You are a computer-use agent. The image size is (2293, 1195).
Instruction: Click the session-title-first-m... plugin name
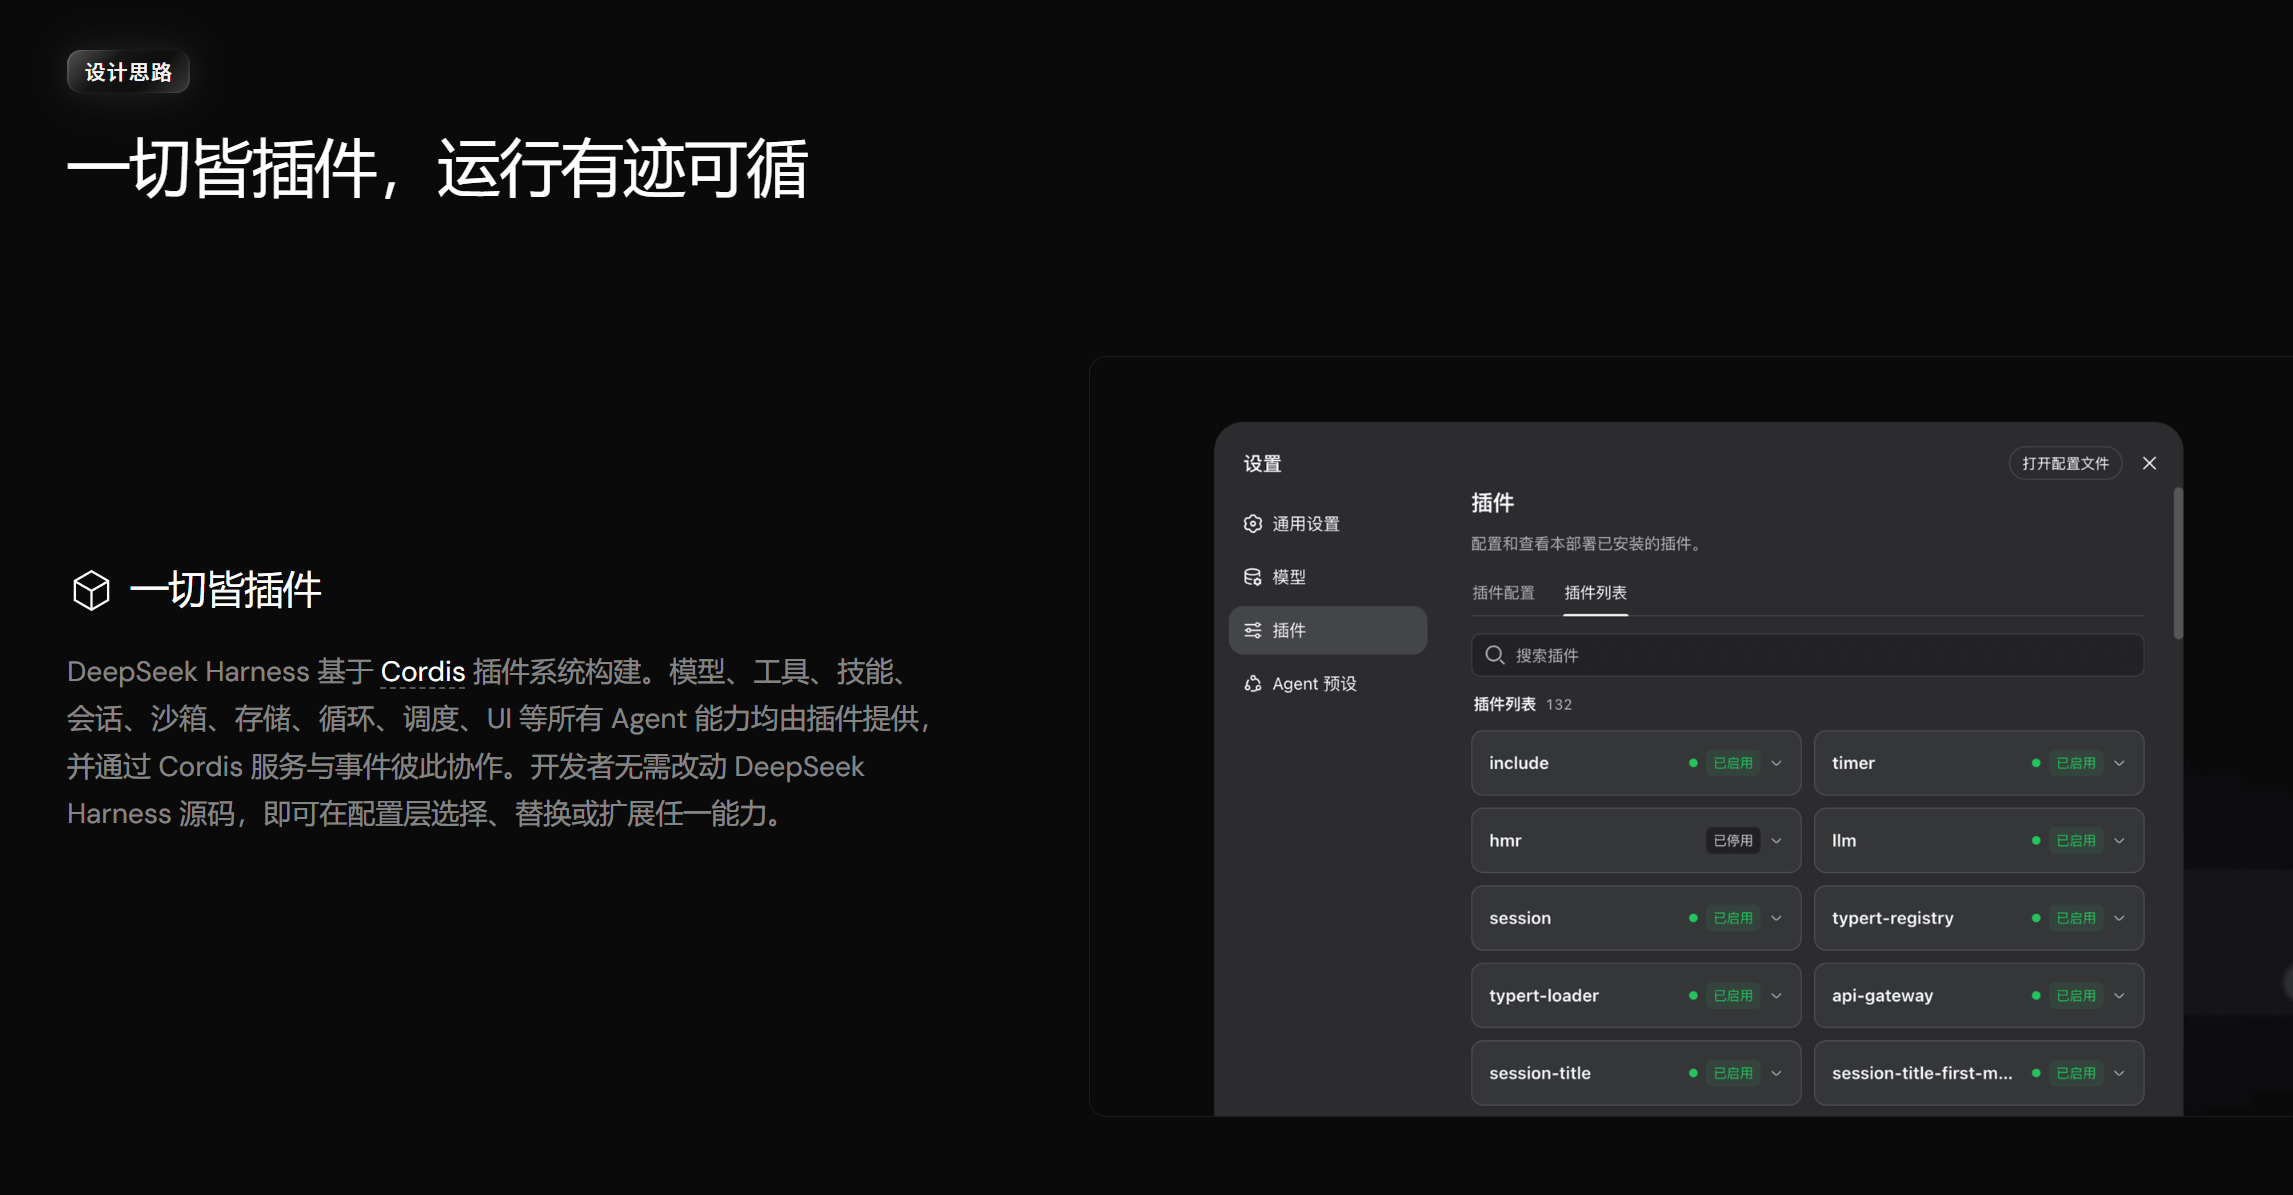(1922, 1073)
